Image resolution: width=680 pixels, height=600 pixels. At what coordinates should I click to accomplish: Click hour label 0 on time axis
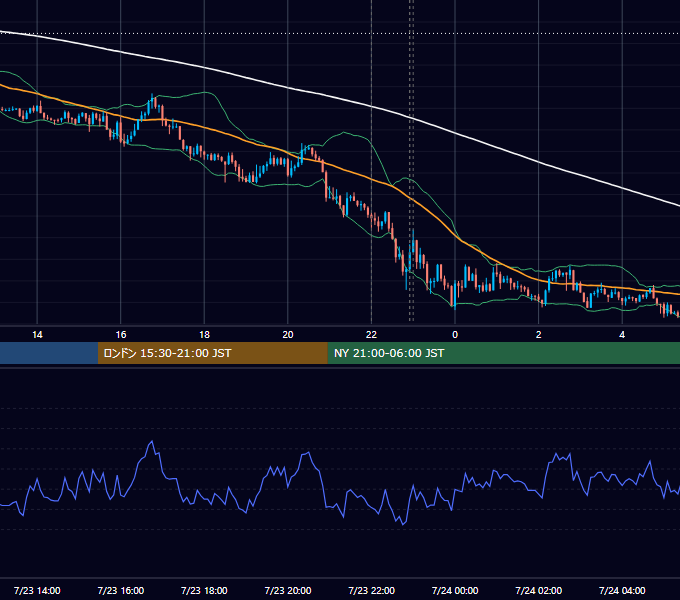click(x=455, y=335)
